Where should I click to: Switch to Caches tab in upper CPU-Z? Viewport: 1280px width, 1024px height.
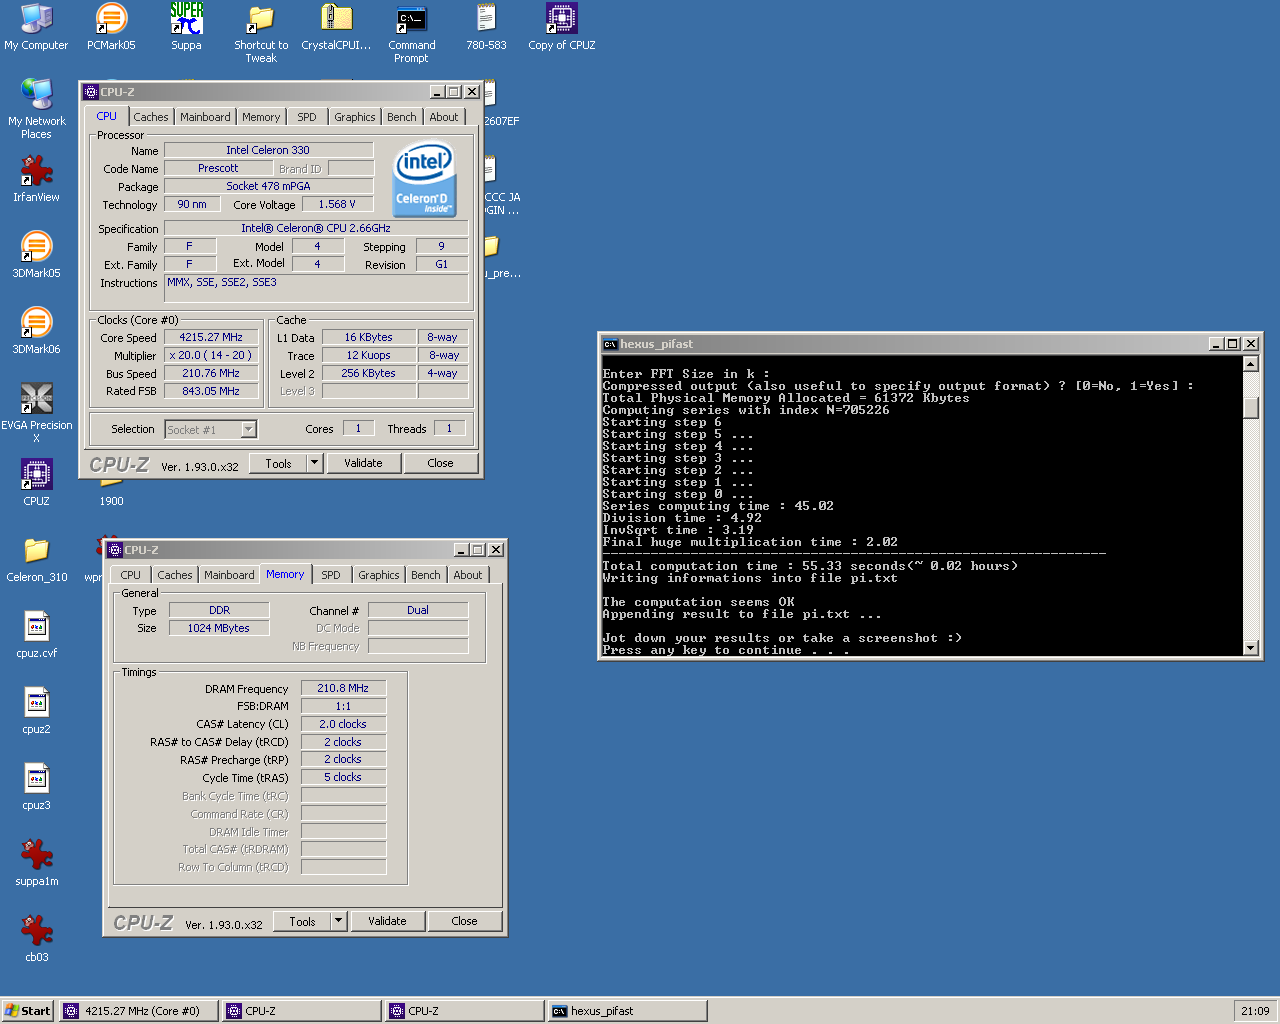tap(151, 117)
